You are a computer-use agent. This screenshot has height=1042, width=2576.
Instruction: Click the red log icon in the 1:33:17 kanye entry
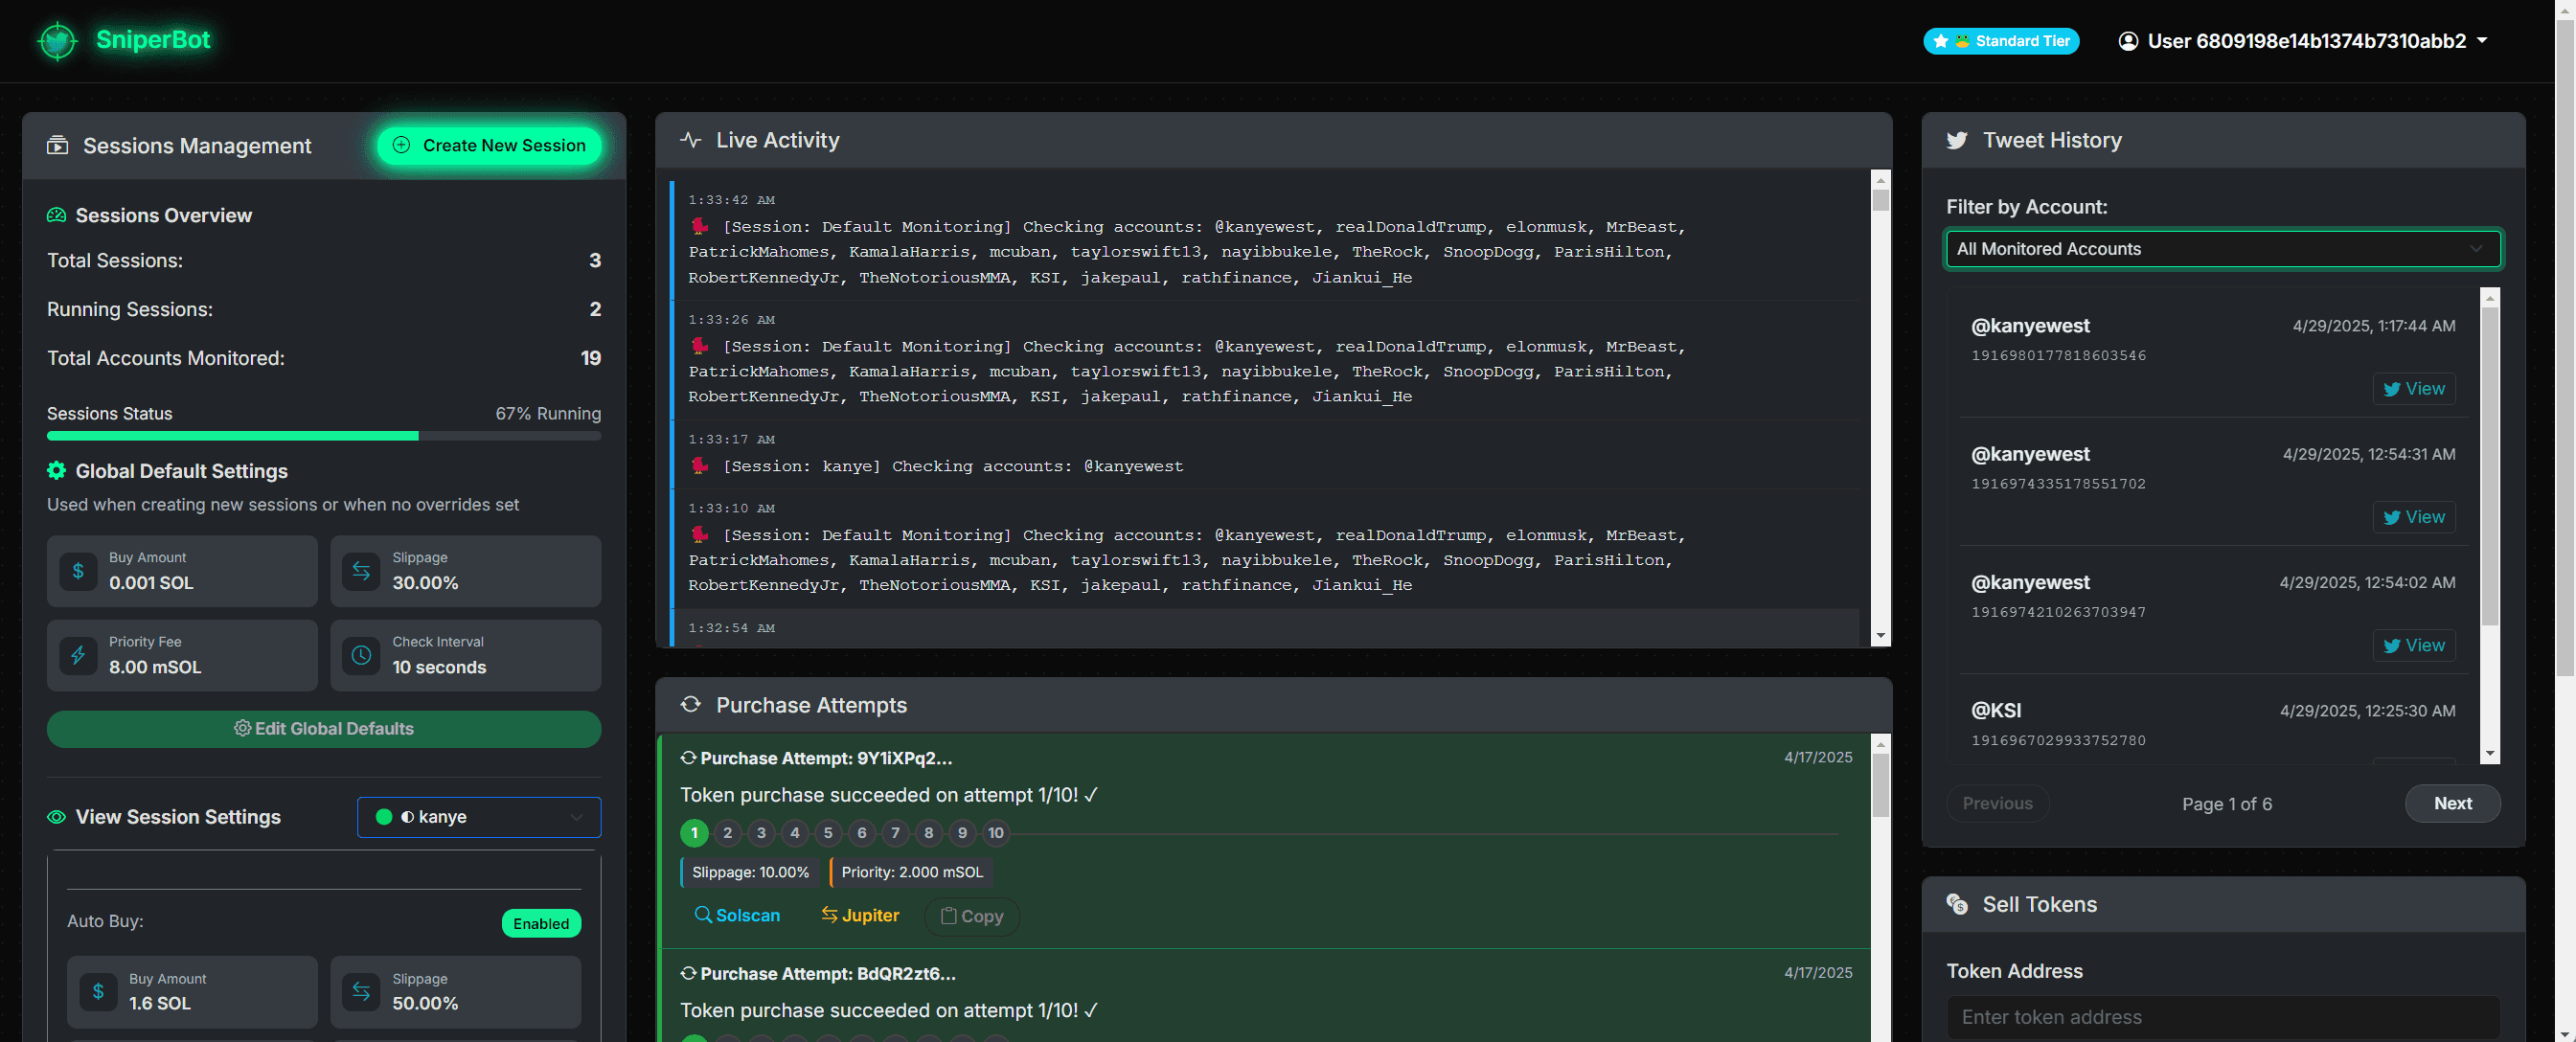tap(700, 466)
